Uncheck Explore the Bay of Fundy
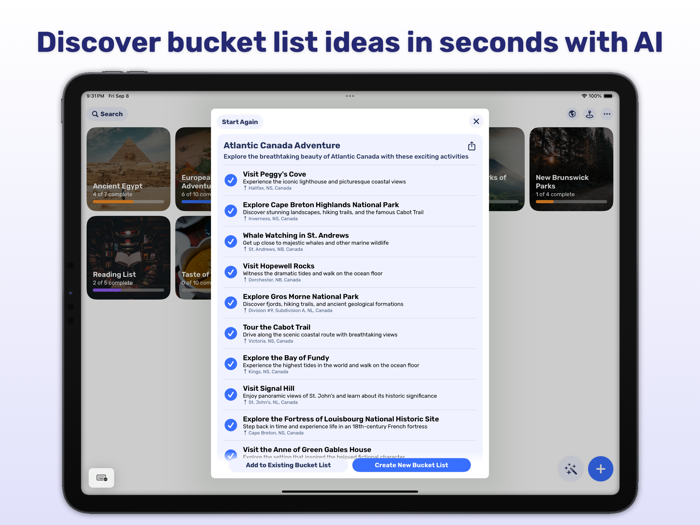This screenshot has height=525, width=700. coord(231,364)
